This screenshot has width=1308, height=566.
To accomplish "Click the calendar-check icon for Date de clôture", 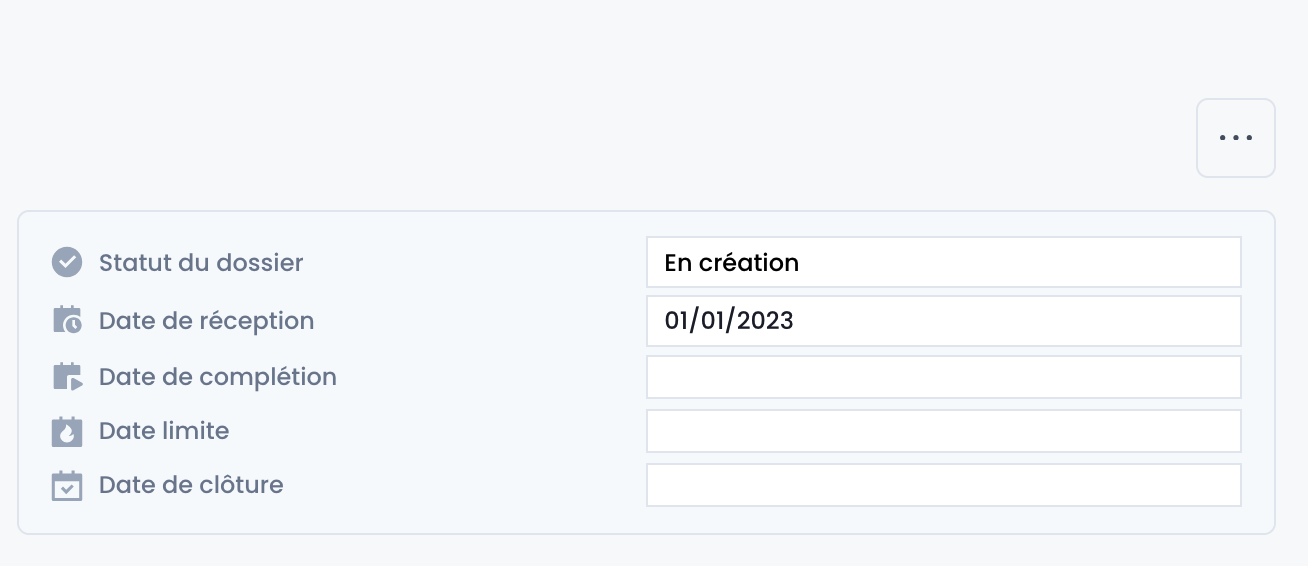I will coord(67,485).
